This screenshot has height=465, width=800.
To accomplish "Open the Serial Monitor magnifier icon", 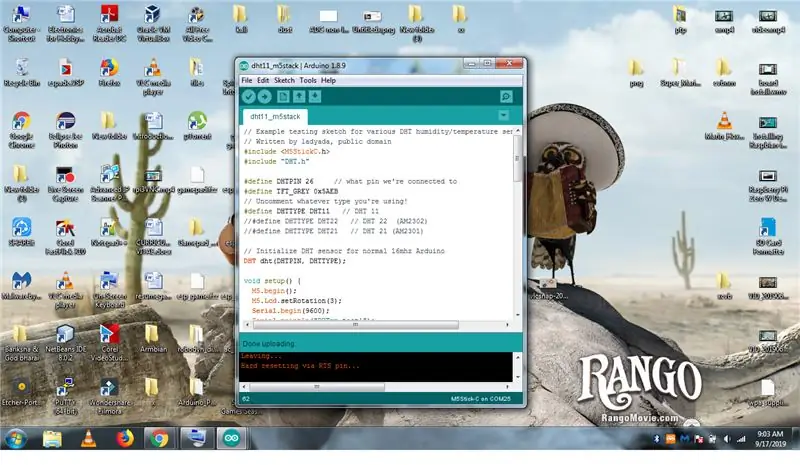I will (506, 96).
